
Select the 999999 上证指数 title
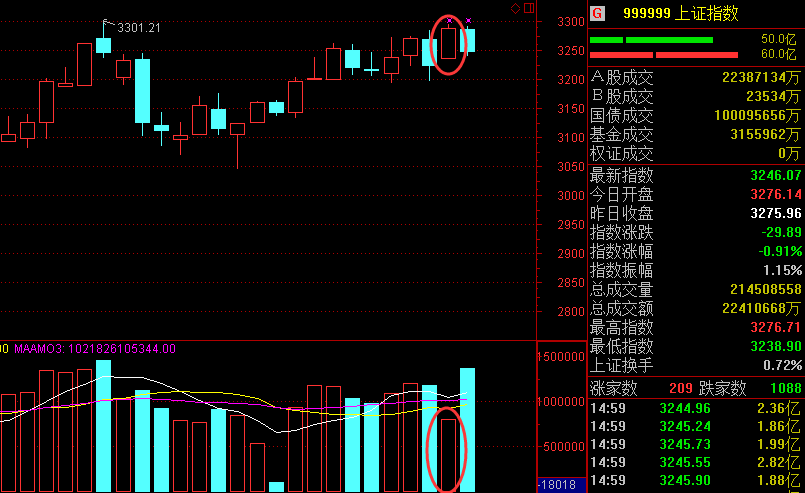point(681,13)
